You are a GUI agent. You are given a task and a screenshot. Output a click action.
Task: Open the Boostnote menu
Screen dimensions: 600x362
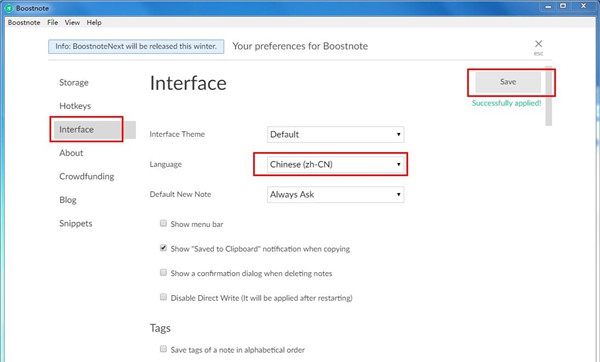click(x=24, y=23)
